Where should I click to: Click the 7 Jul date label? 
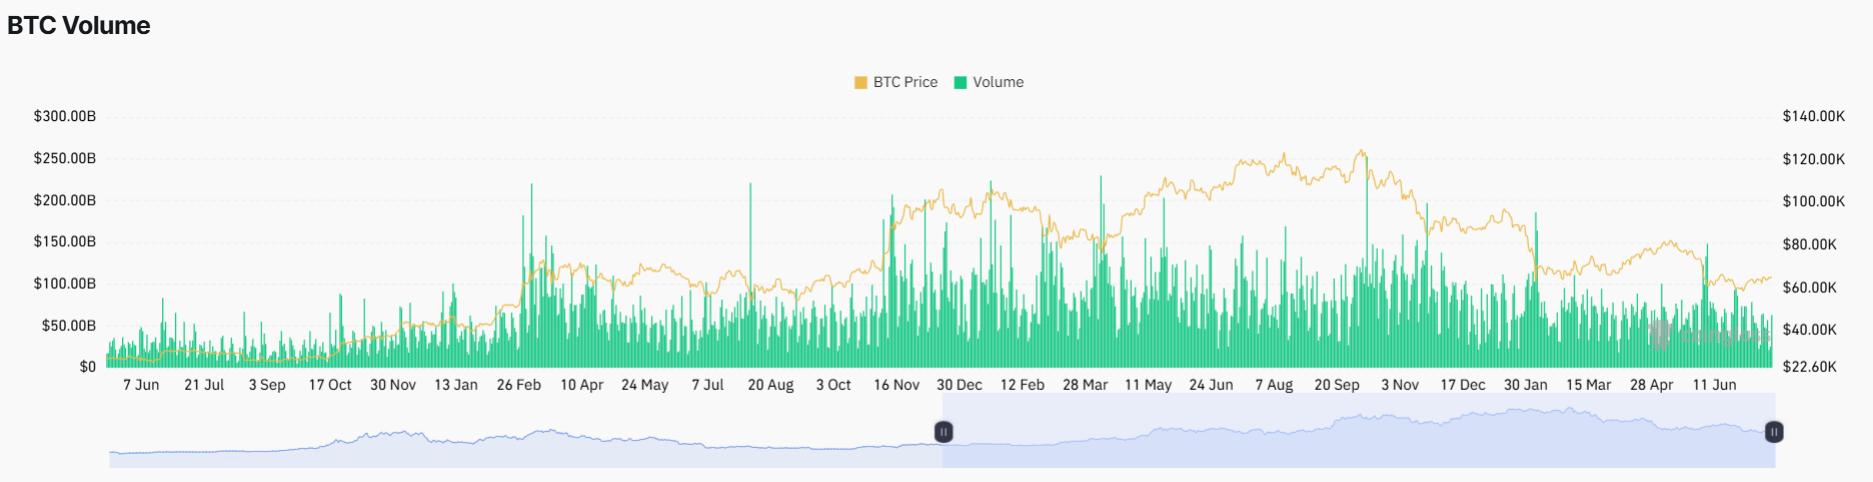click(x=708, y=385)
